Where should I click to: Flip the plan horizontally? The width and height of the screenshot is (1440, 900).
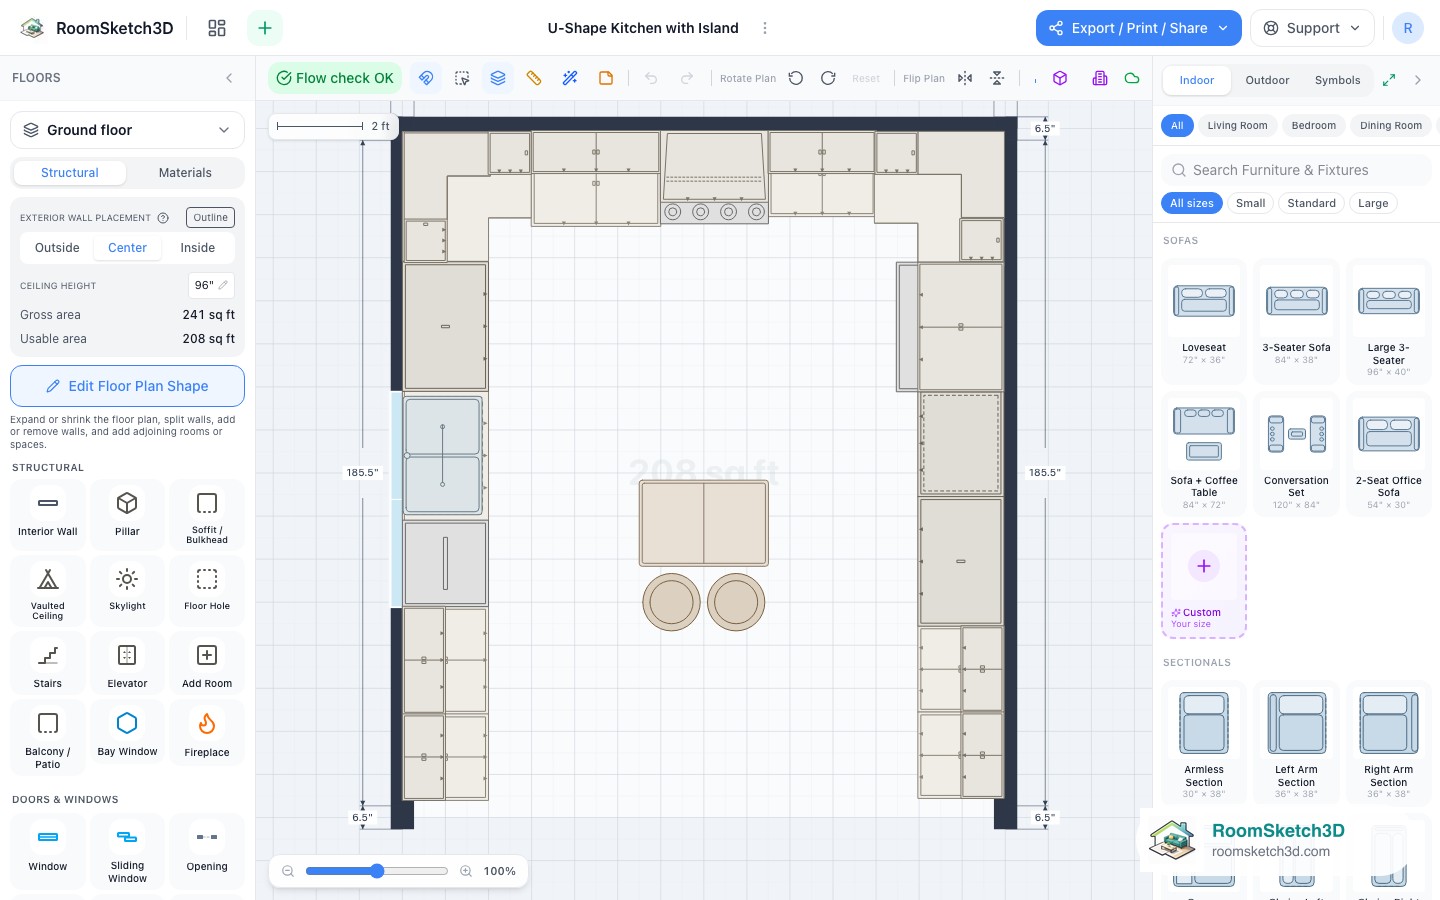(965, 78)
